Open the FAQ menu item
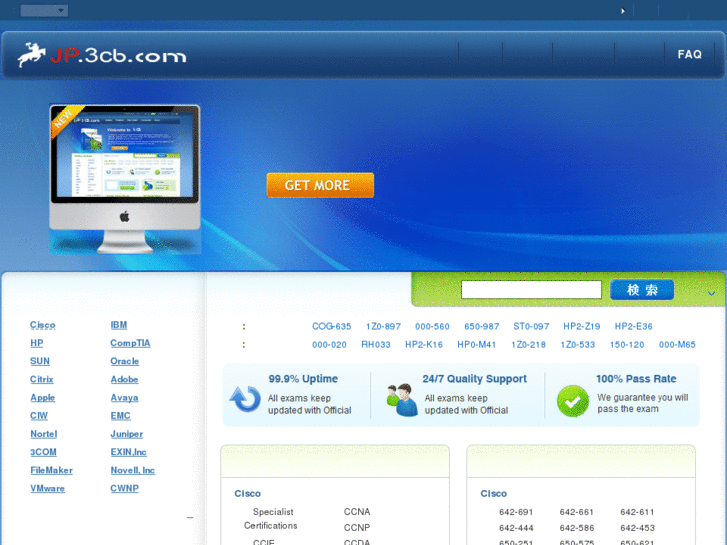The width and height of the screenshot is (727, 545). pos(689,55)
